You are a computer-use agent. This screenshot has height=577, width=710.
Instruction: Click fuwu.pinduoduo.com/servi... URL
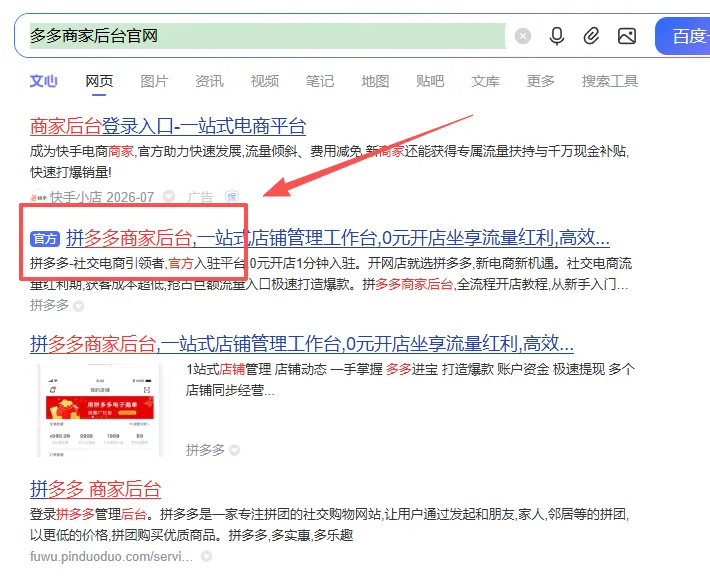coord(111,556)
